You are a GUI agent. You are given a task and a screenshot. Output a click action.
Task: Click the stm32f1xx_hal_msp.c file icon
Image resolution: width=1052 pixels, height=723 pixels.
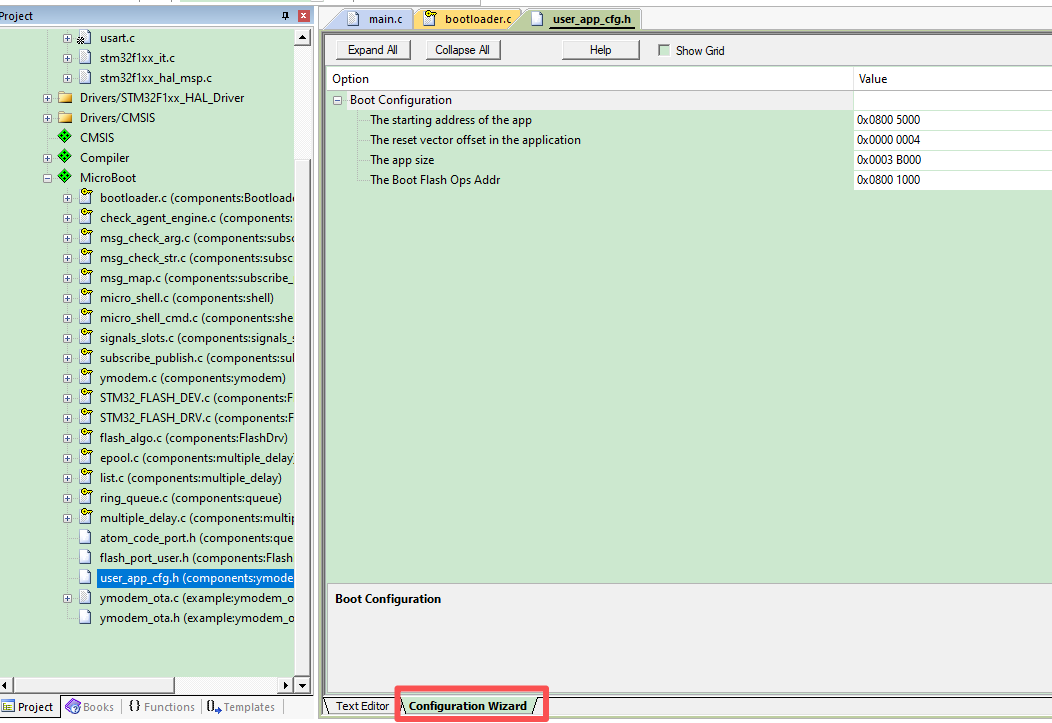click(85, 78)
